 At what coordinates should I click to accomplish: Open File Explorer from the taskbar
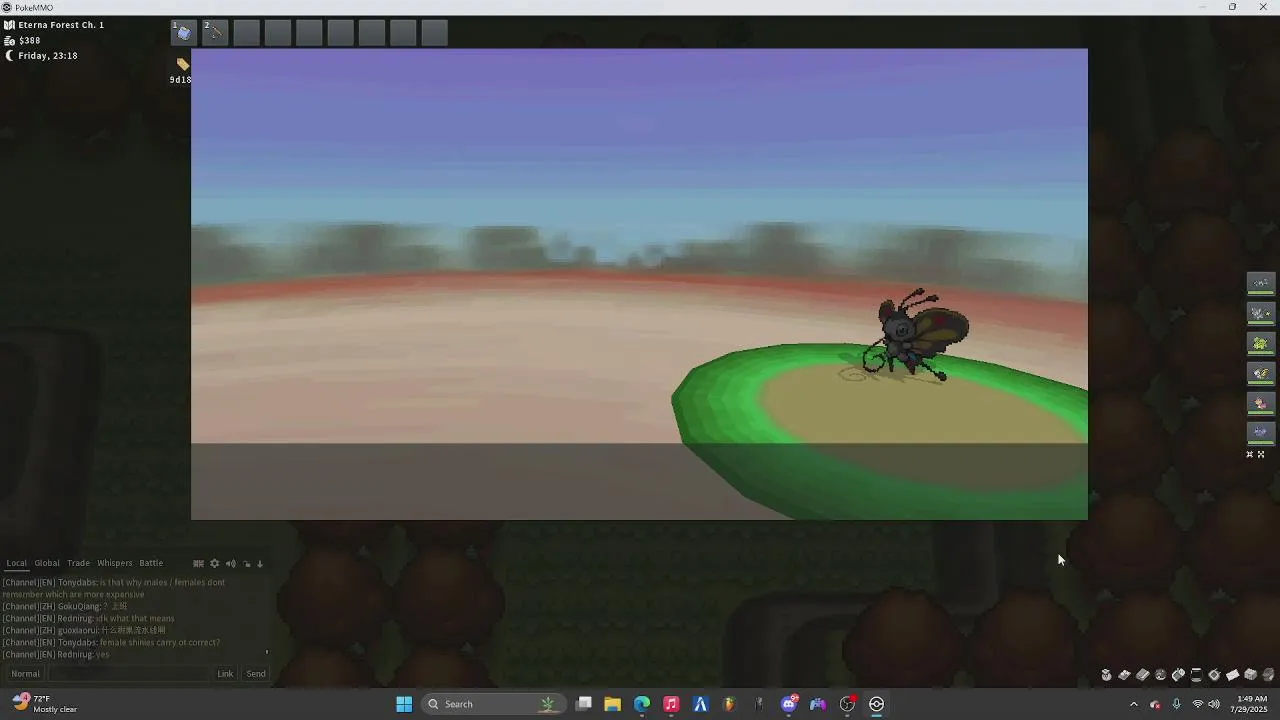click(612, 704)
